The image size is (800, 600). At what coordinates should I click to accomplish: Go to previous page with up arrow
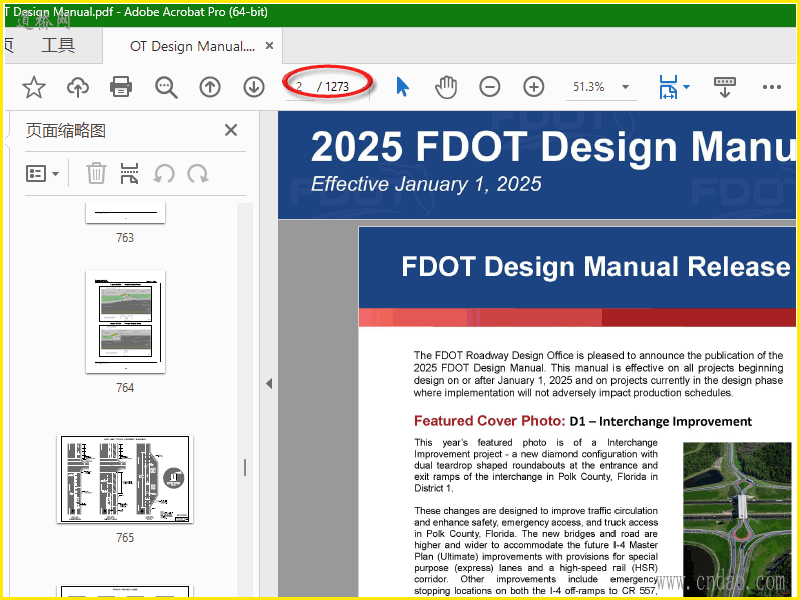(210, 87)
